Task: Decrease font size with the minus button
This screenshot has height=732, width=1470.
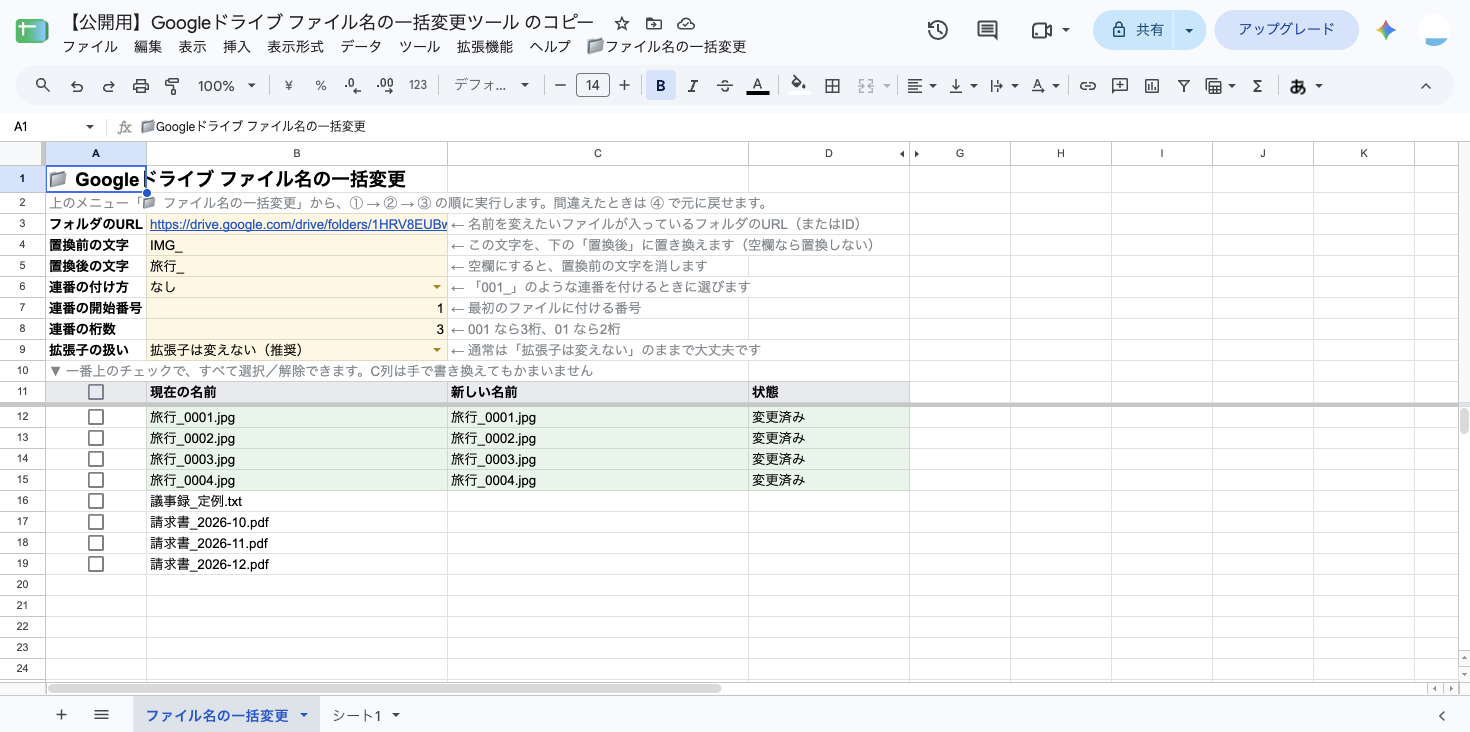Action: pos(560,86)
